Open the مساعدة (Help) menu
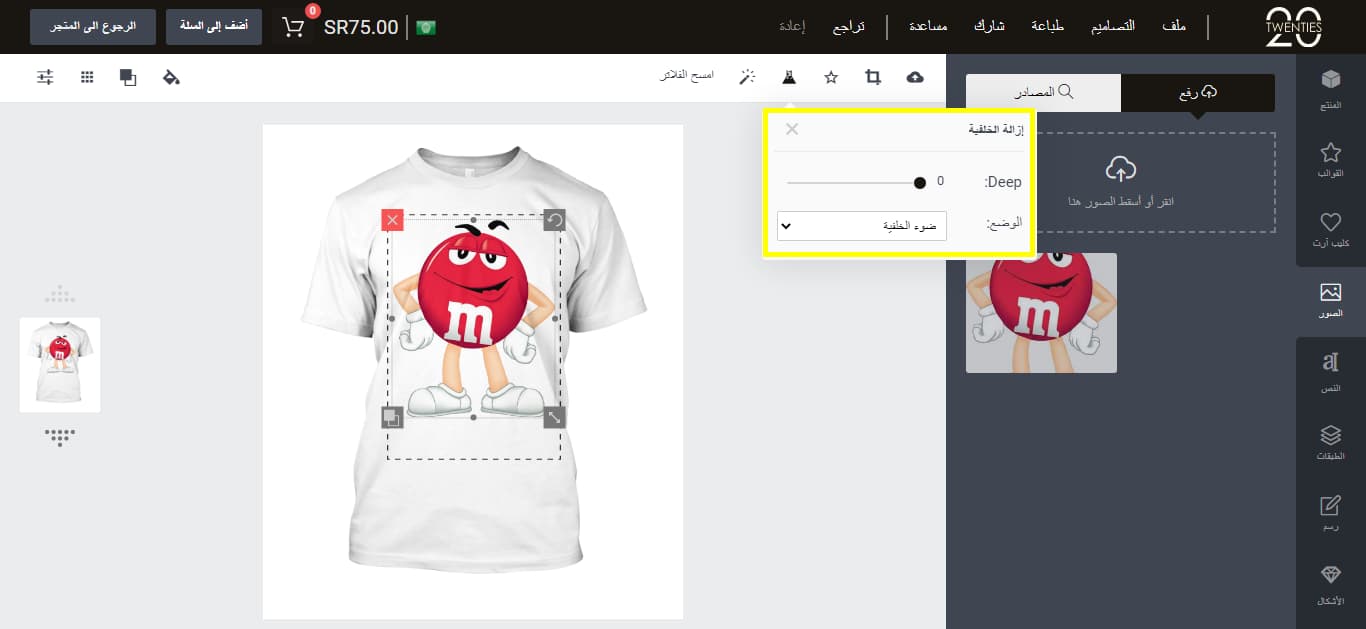 tap(928, 26)
